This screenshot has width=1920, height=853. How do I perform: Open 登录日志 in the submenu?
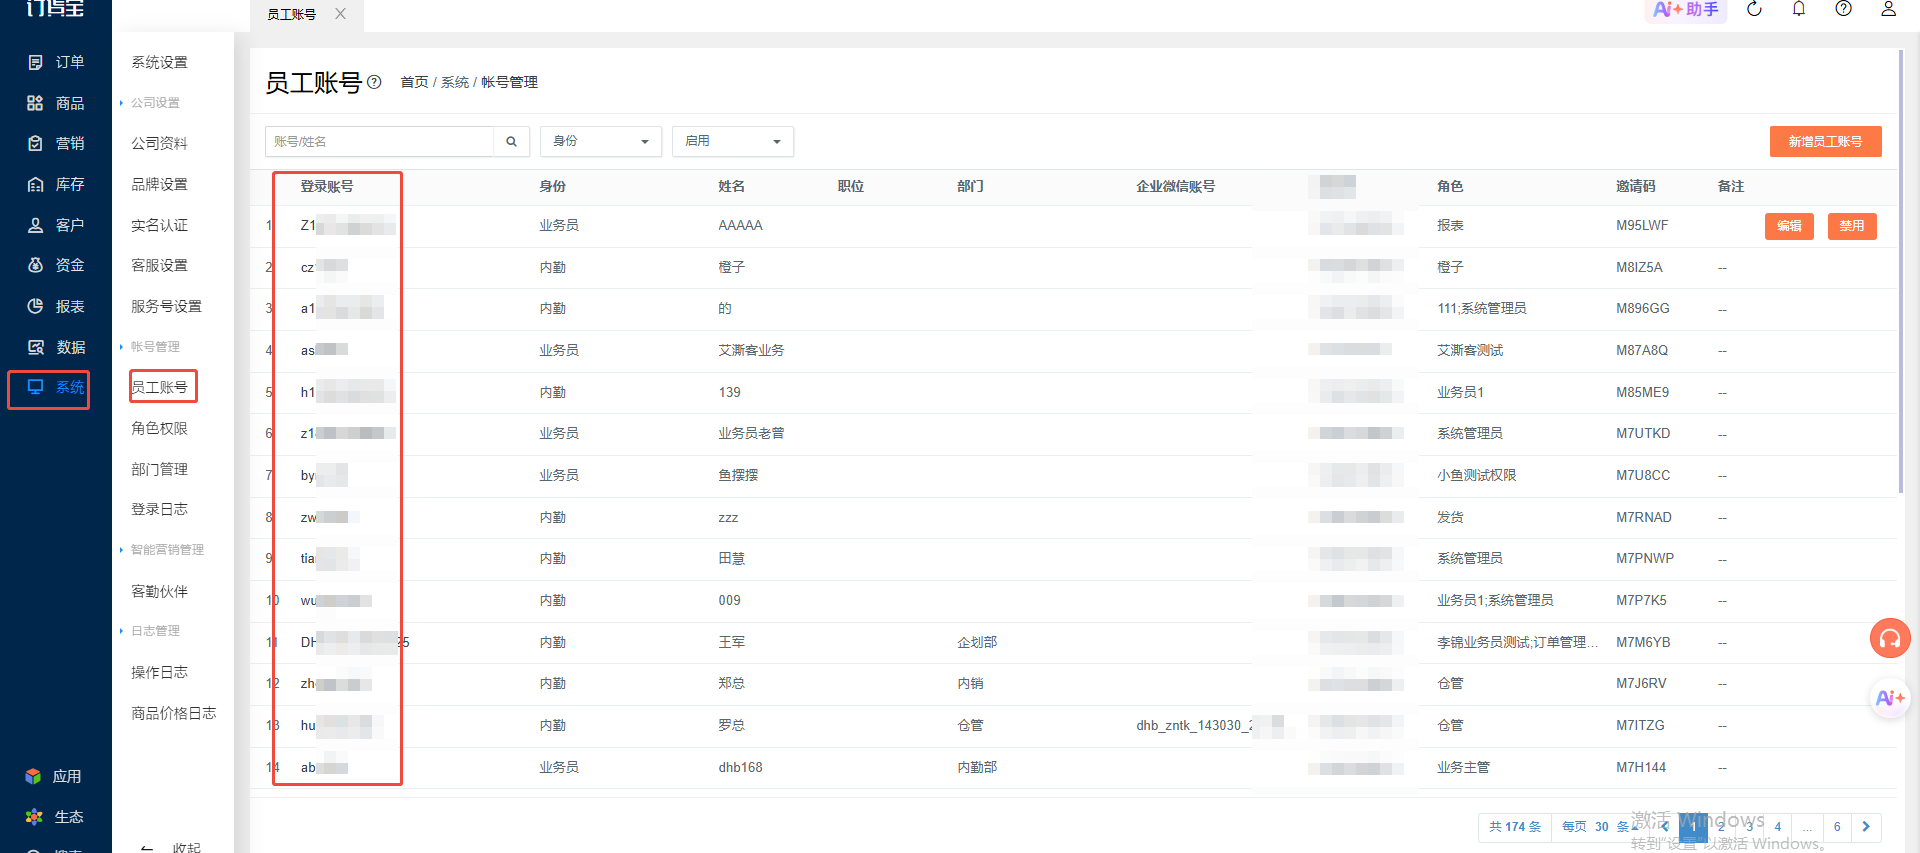(159, 509)
